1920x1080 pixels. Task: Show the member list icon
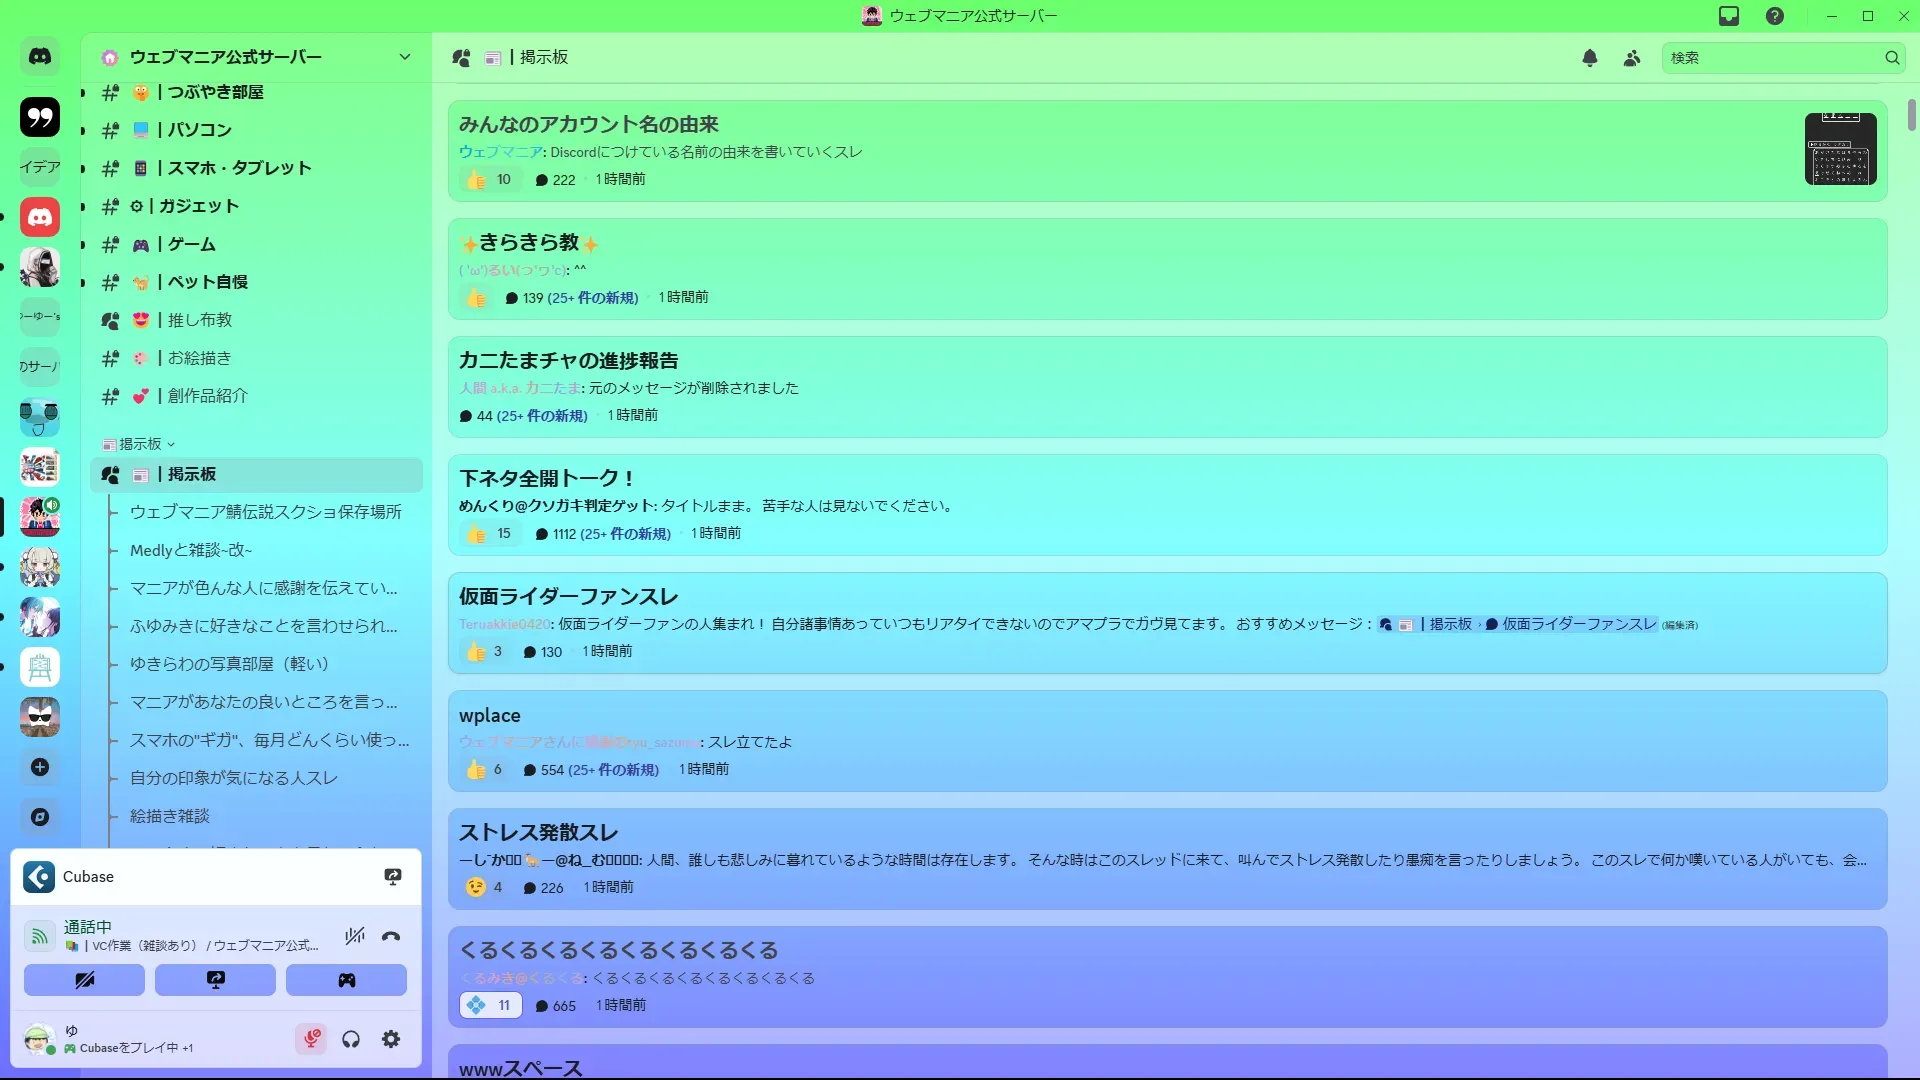tap(1632, 58)
